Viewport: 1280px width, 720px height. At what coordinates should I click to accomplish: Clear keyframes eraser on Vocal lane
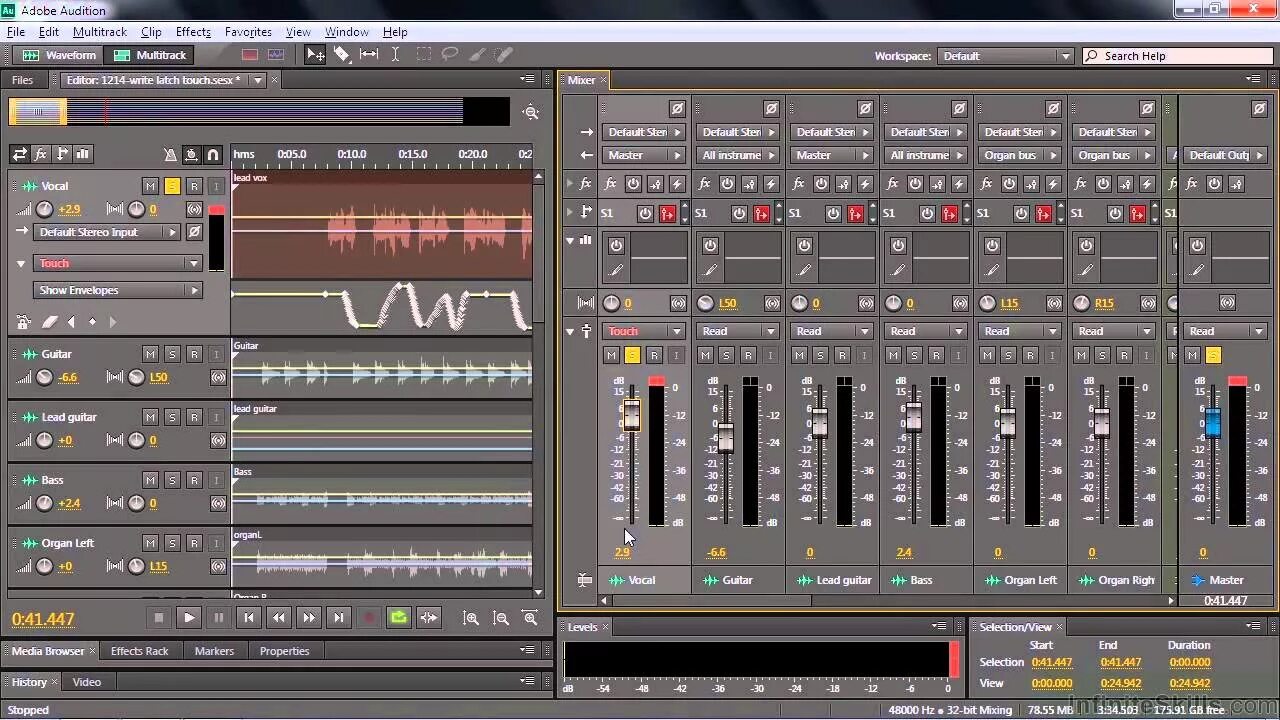pos(49,322)
